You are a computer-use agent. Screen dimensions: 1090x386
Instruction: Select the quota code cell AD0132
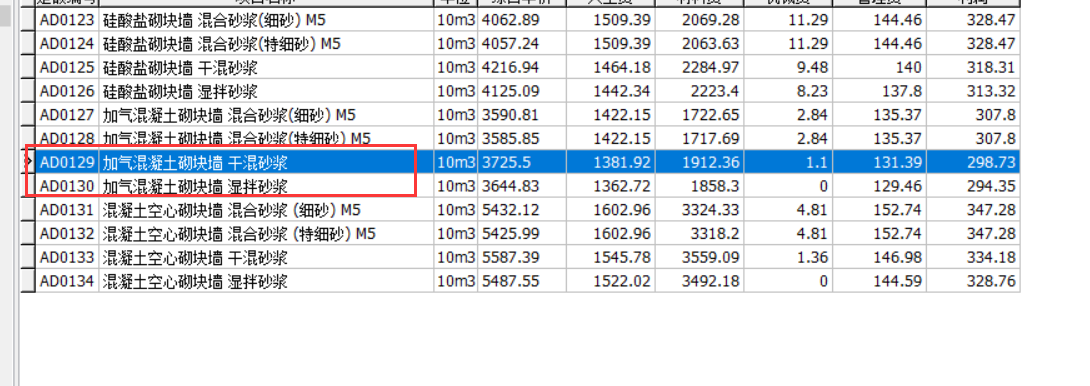click(67, 234)
